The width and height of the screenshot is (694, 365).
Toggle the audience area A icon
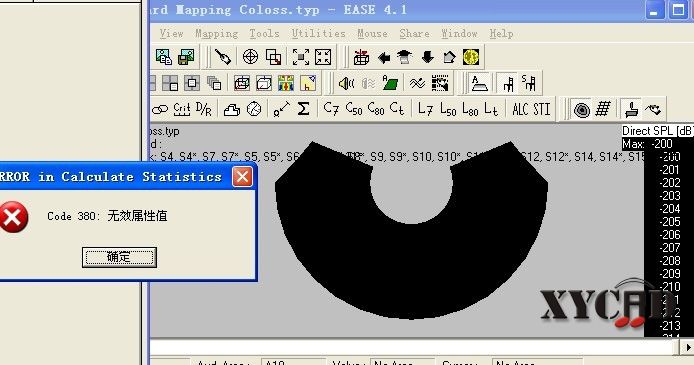(x=479, y=83)
